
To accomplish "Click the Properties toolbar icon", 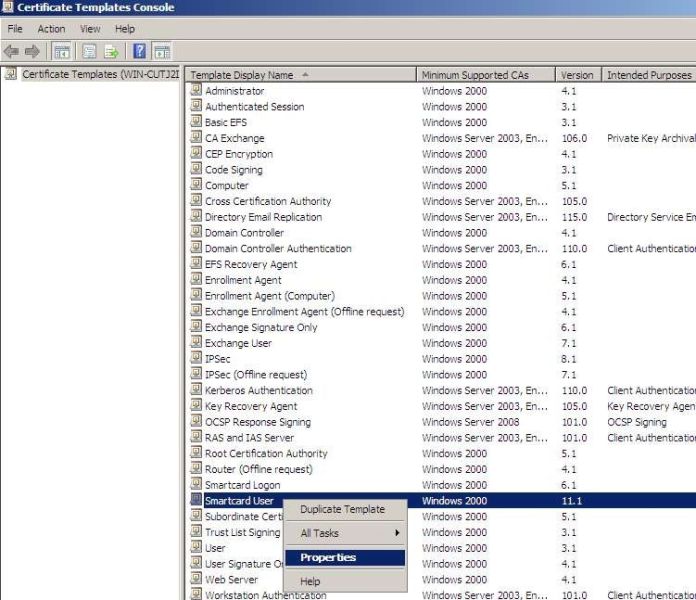I will [89, 51].
